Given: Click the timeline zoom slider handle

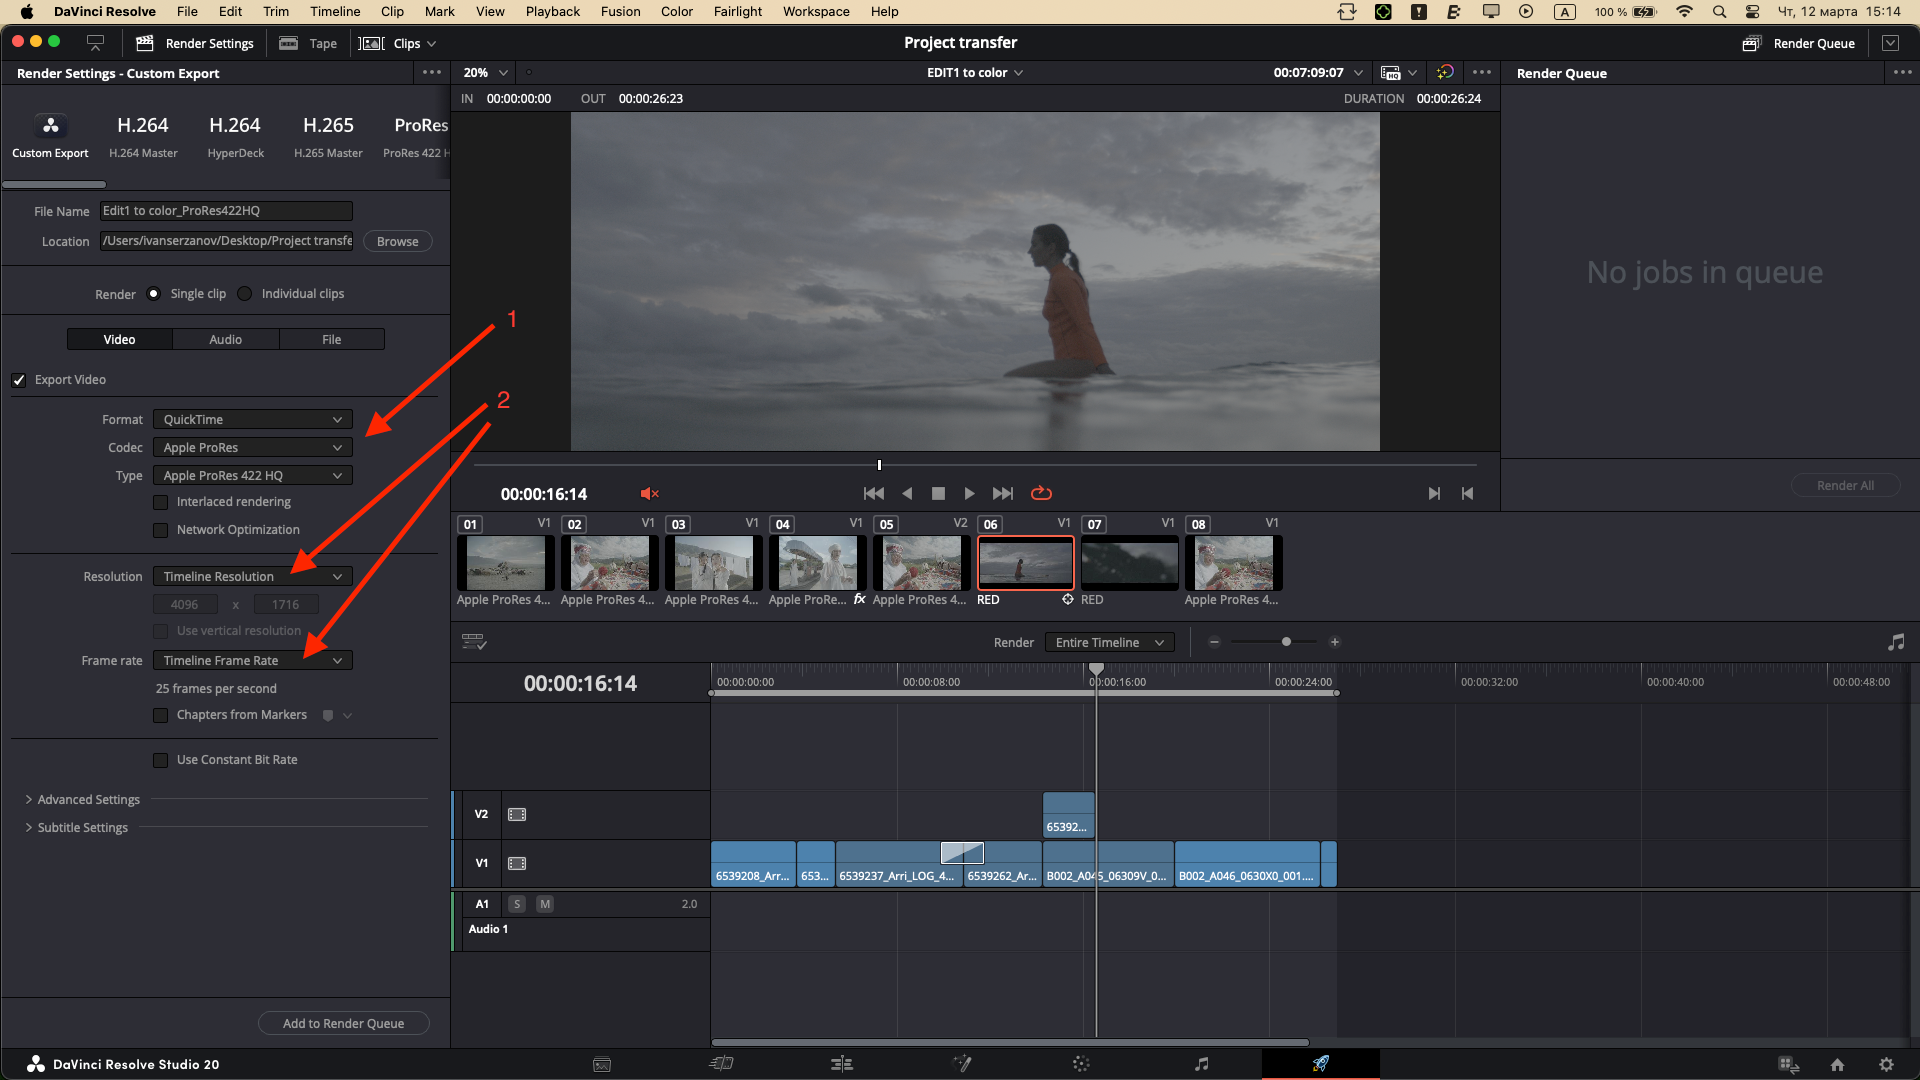Looking at the screenshot, I should [x=1286, y=642].
